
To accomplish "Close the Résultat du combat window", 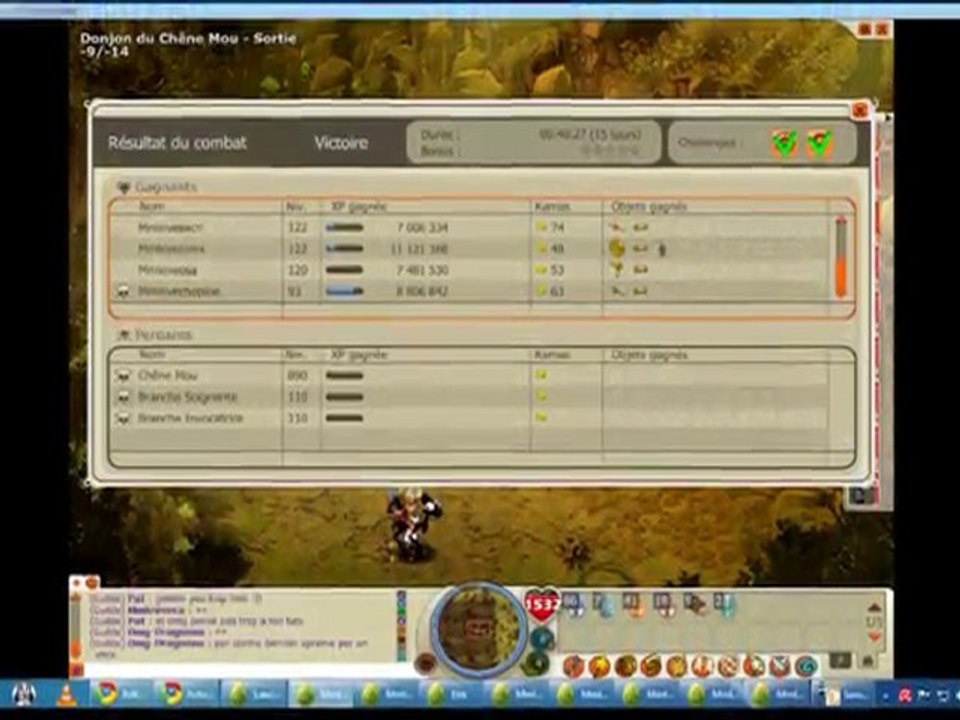I will pos(860,110).
